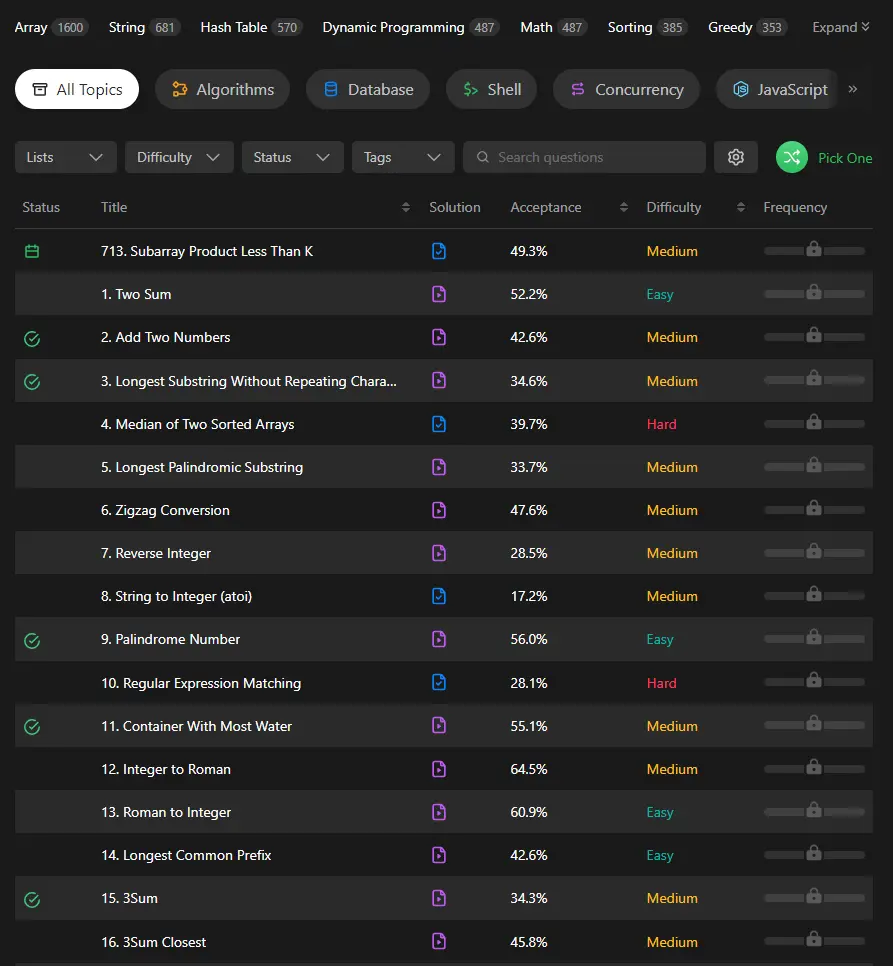Click Easy difficulty for 13. Roman to Integer
Image resolution: width=893 pixels, height=966 pixels.
coord(660,812)
